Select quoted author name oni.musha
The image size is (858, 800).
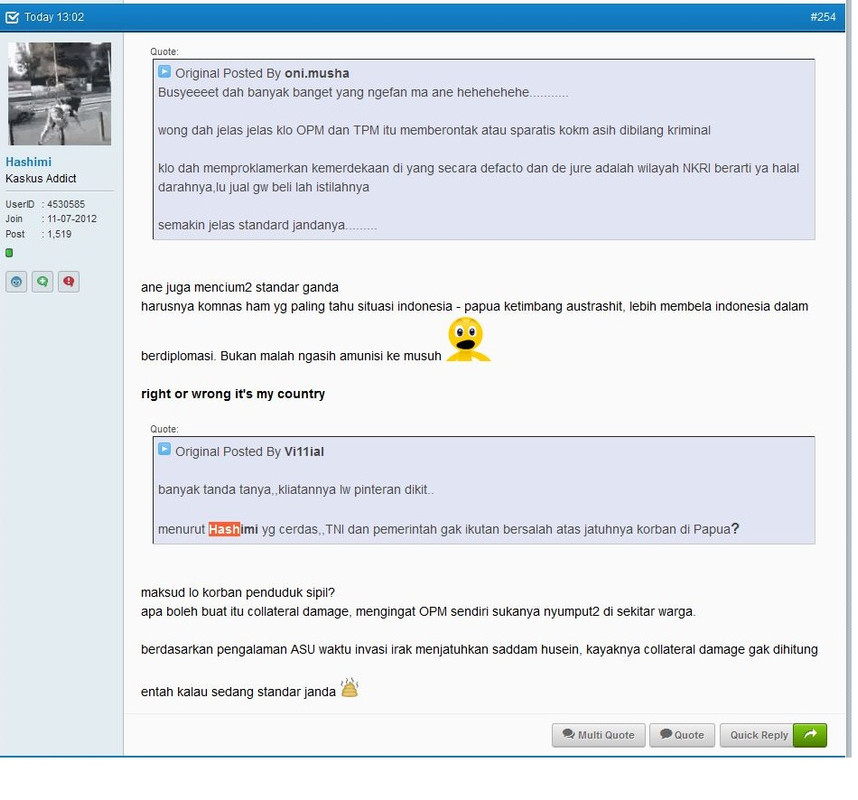pyautogui.click(x=317, y=73)
